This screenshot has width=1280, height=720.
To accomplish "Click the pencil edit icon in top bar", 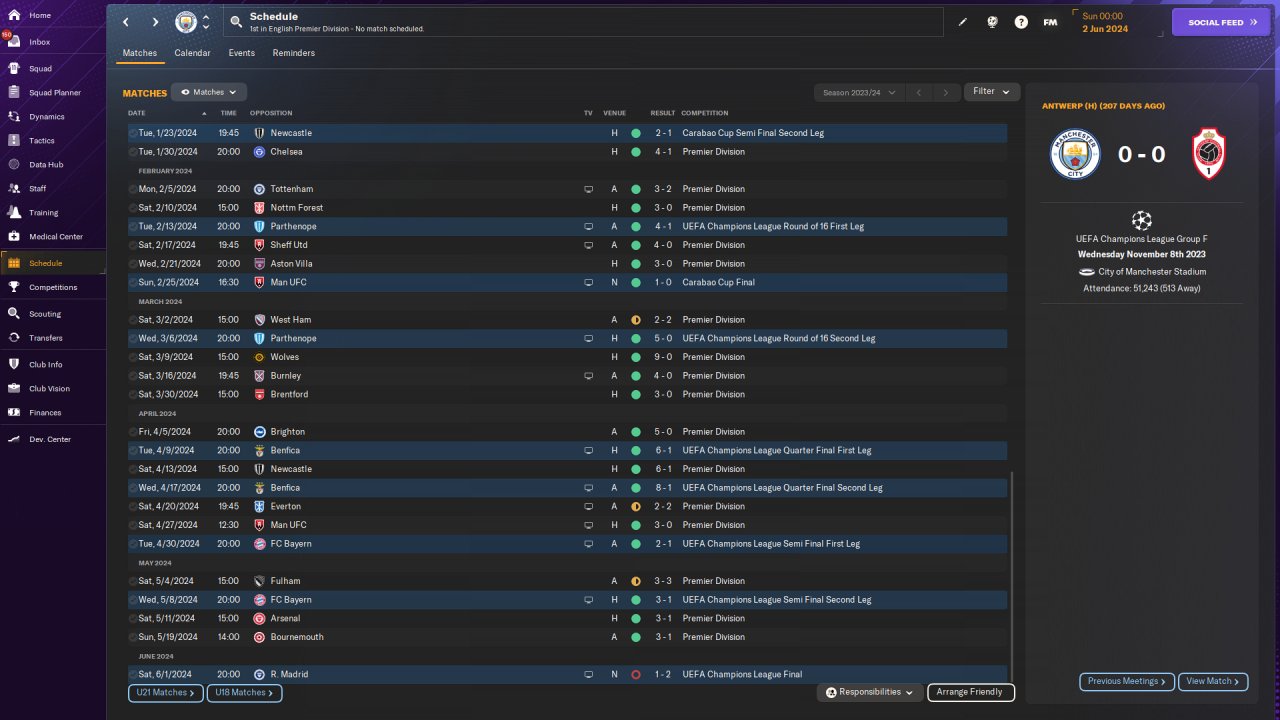I will click(963, 22).
